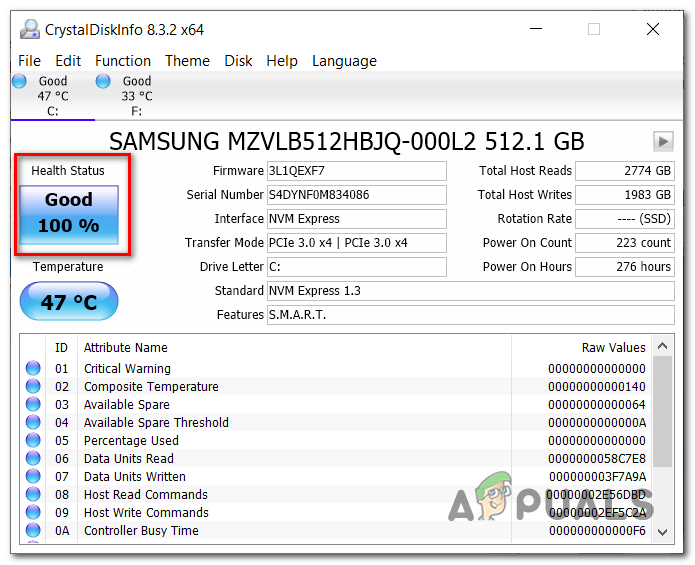The height and width of the screenshot is (565, 695).
Task: Click status orb for Critical Warning row
Action: click(x=33, y=368)
